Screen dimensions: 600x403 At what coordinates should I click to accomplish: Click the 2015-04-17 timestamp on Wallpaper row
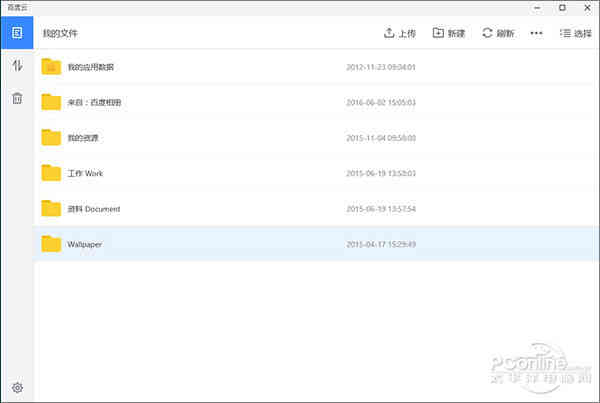pos(380,244)
